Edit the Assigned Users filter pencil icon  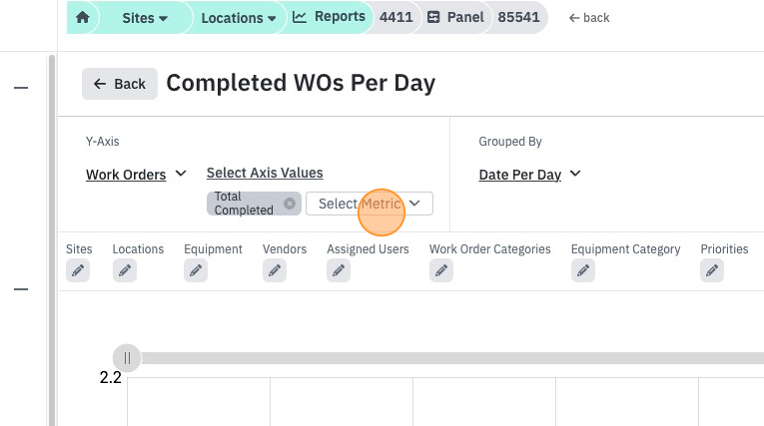tap(339, 271)
